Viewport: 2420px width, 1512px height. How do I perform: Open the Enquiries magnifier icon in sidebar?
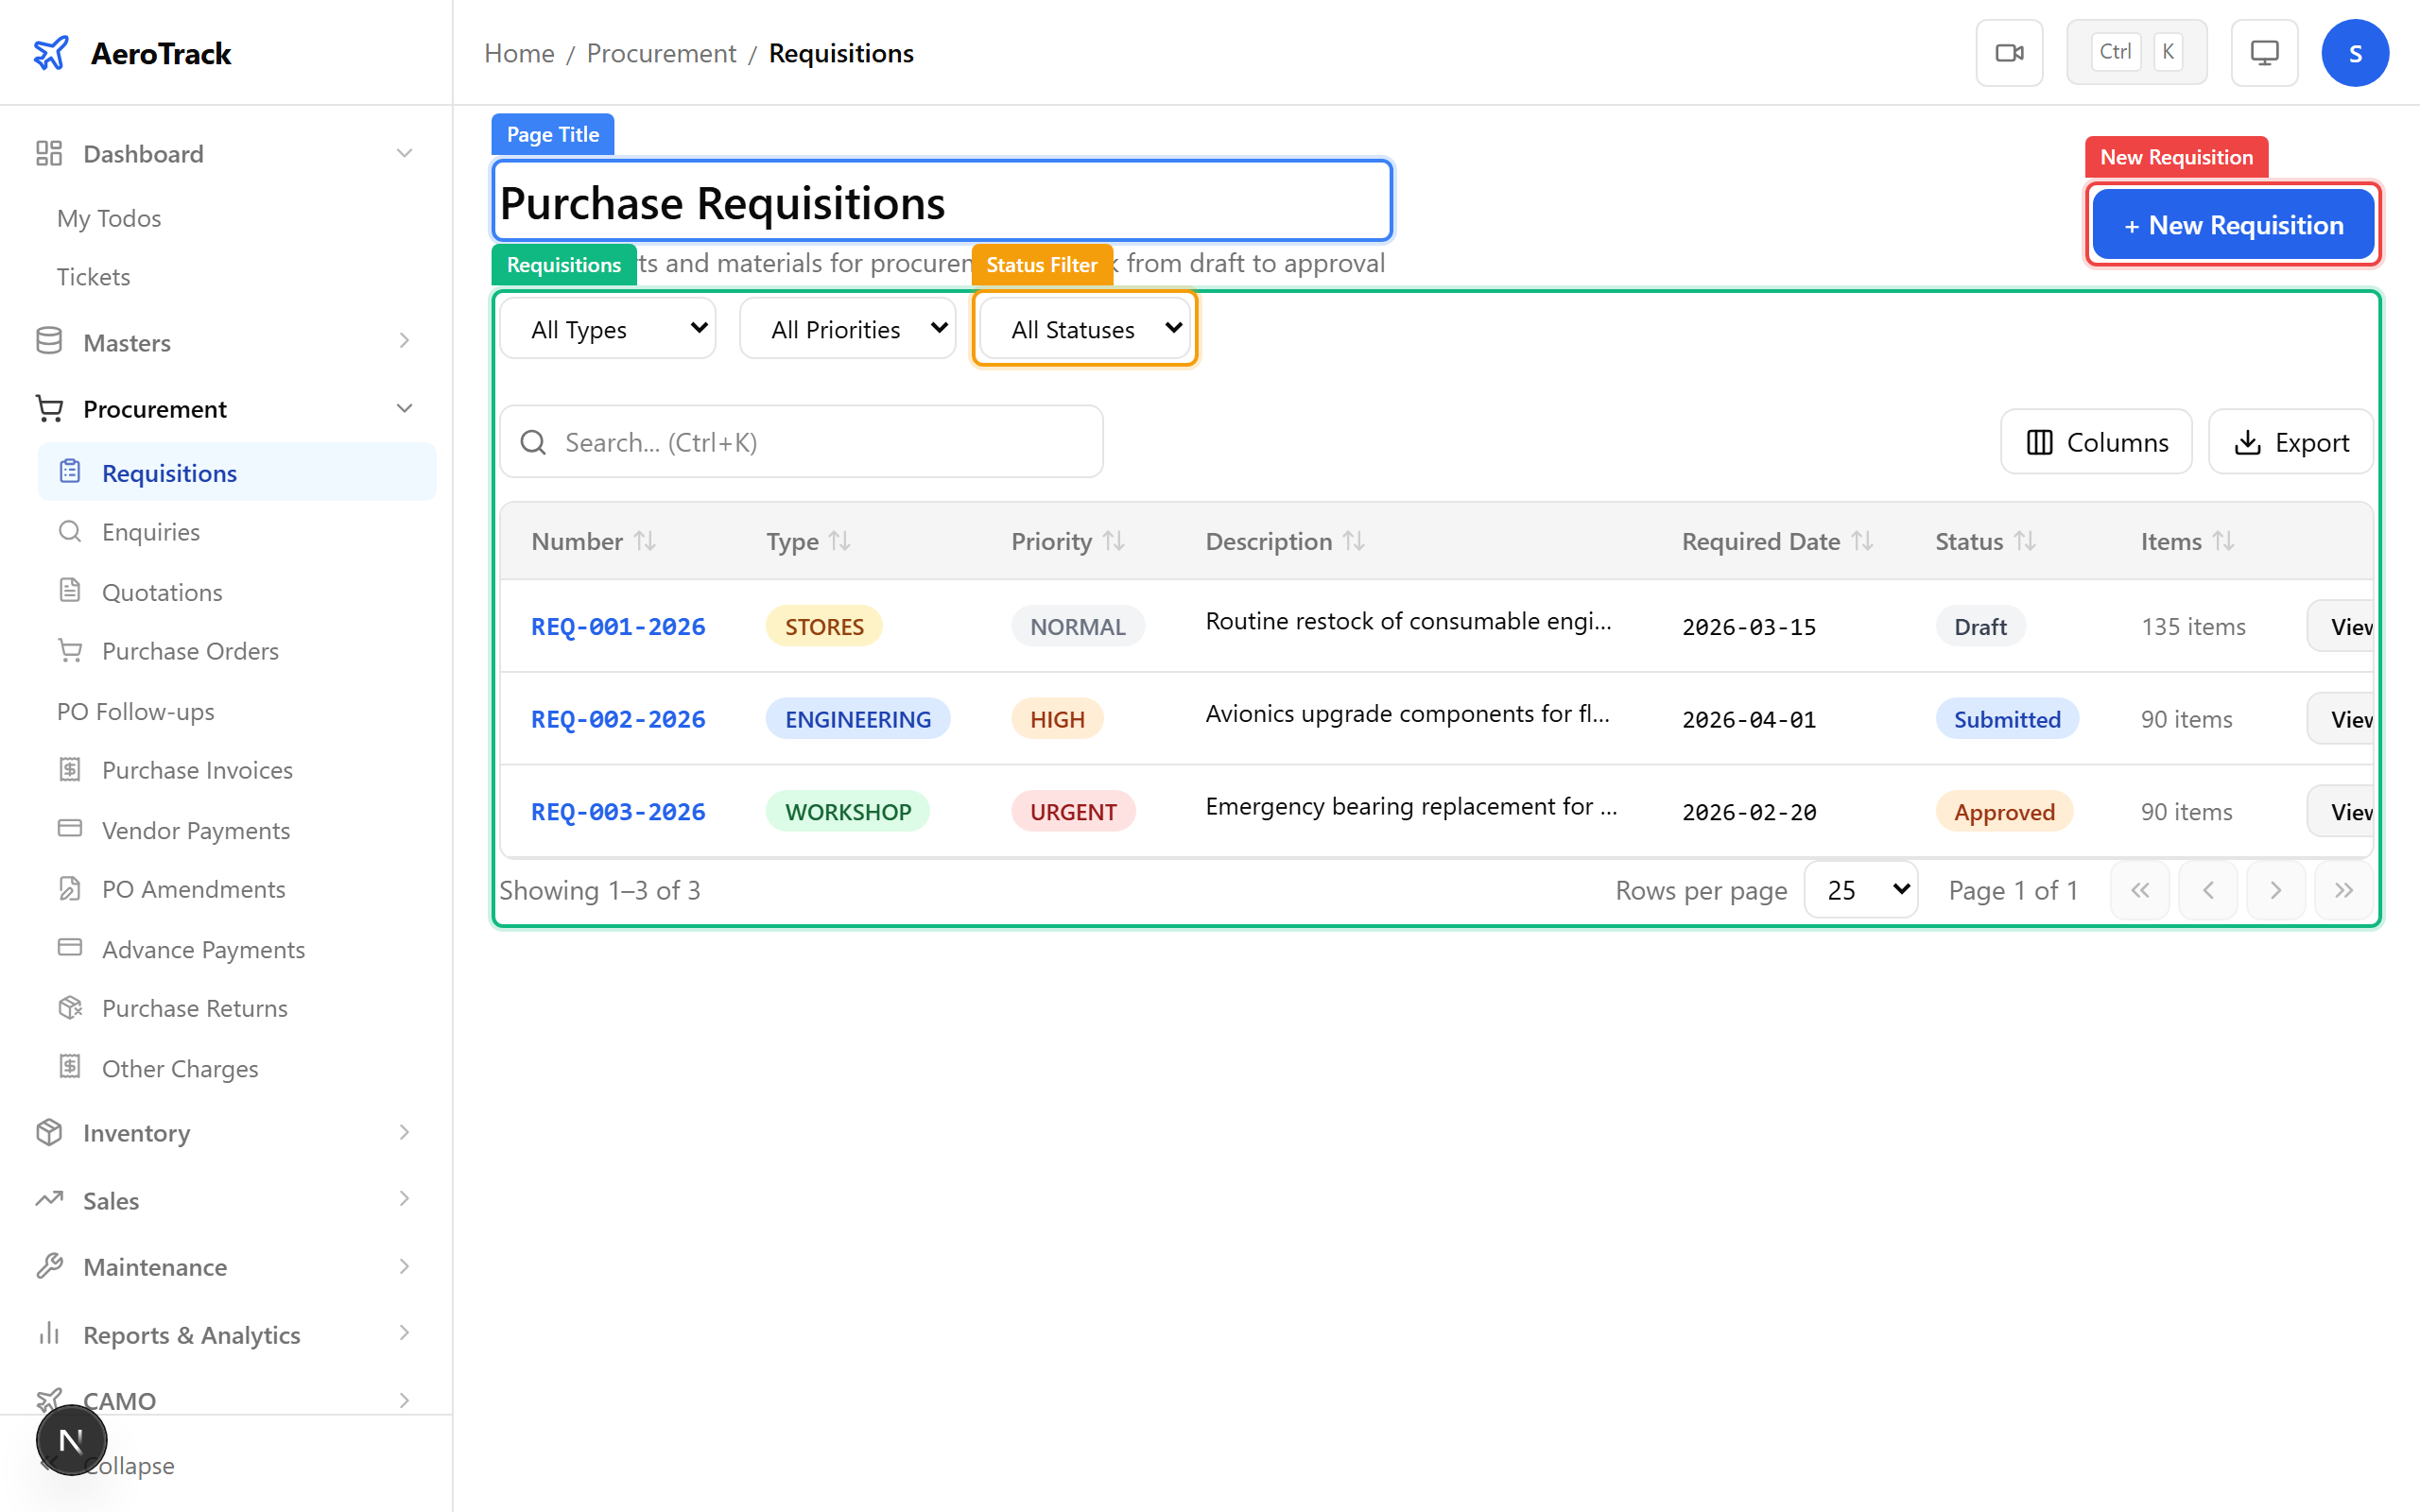pos(70,531)
